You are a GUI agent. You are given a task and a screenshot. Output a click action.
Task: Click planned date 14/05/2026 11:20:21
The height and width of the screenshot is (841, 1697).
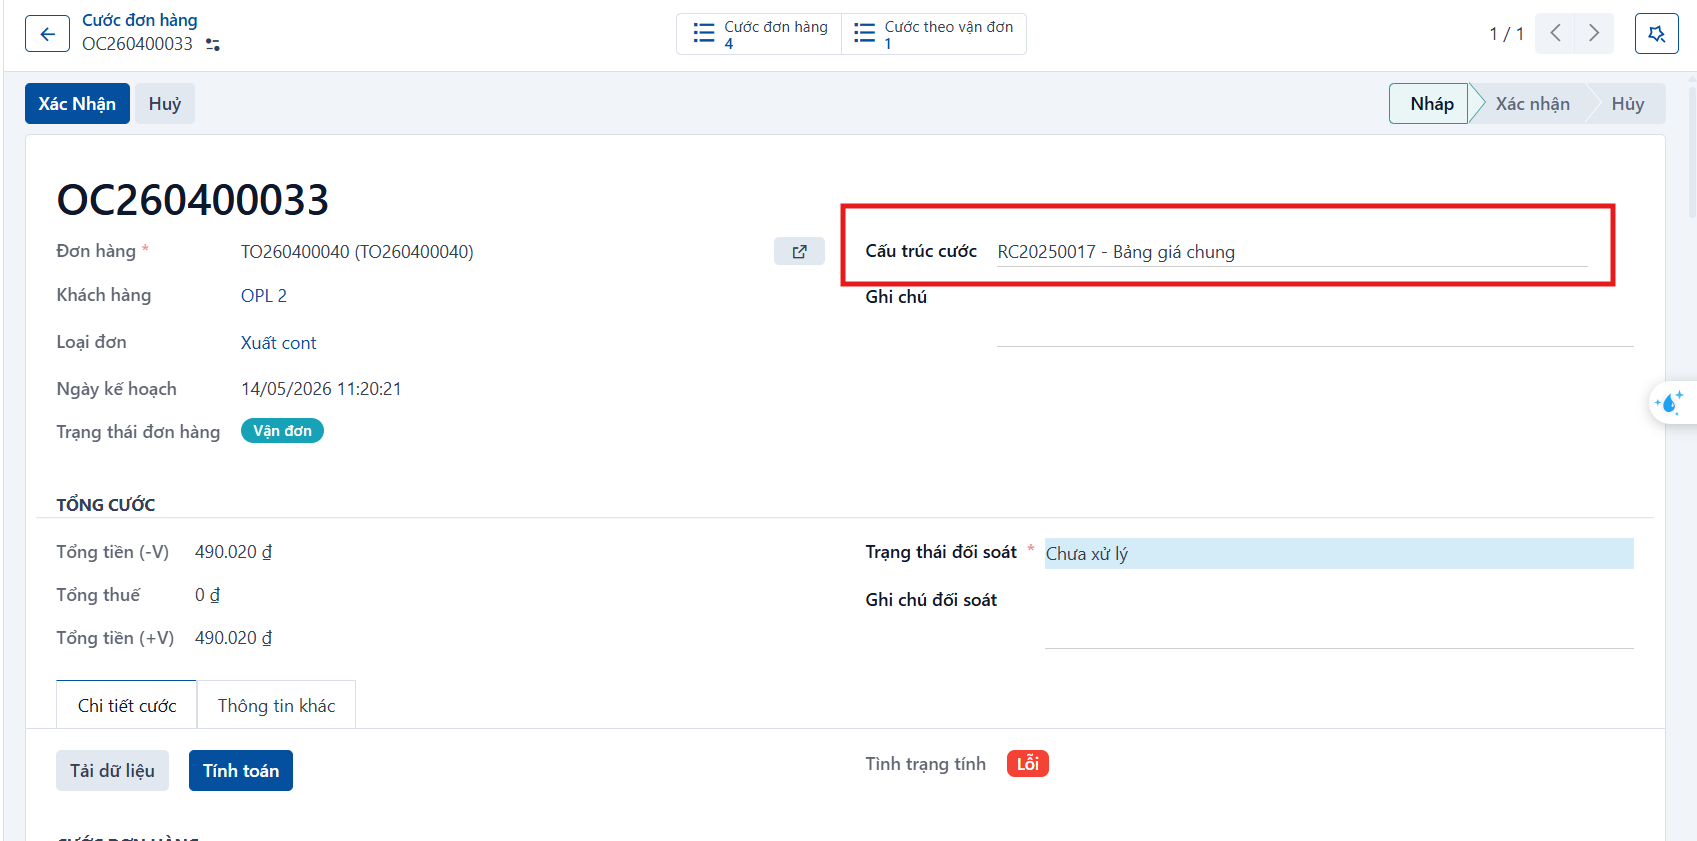321,389
